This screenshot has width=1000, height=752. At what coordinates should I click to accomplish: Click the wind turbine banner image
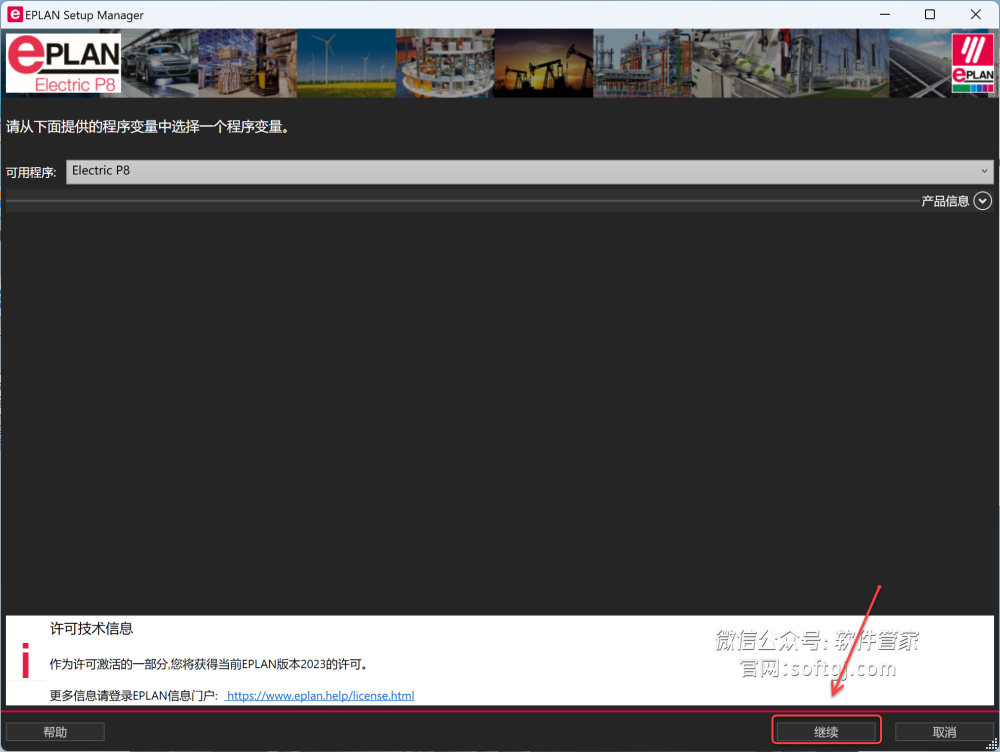click(x=346, y=63)
